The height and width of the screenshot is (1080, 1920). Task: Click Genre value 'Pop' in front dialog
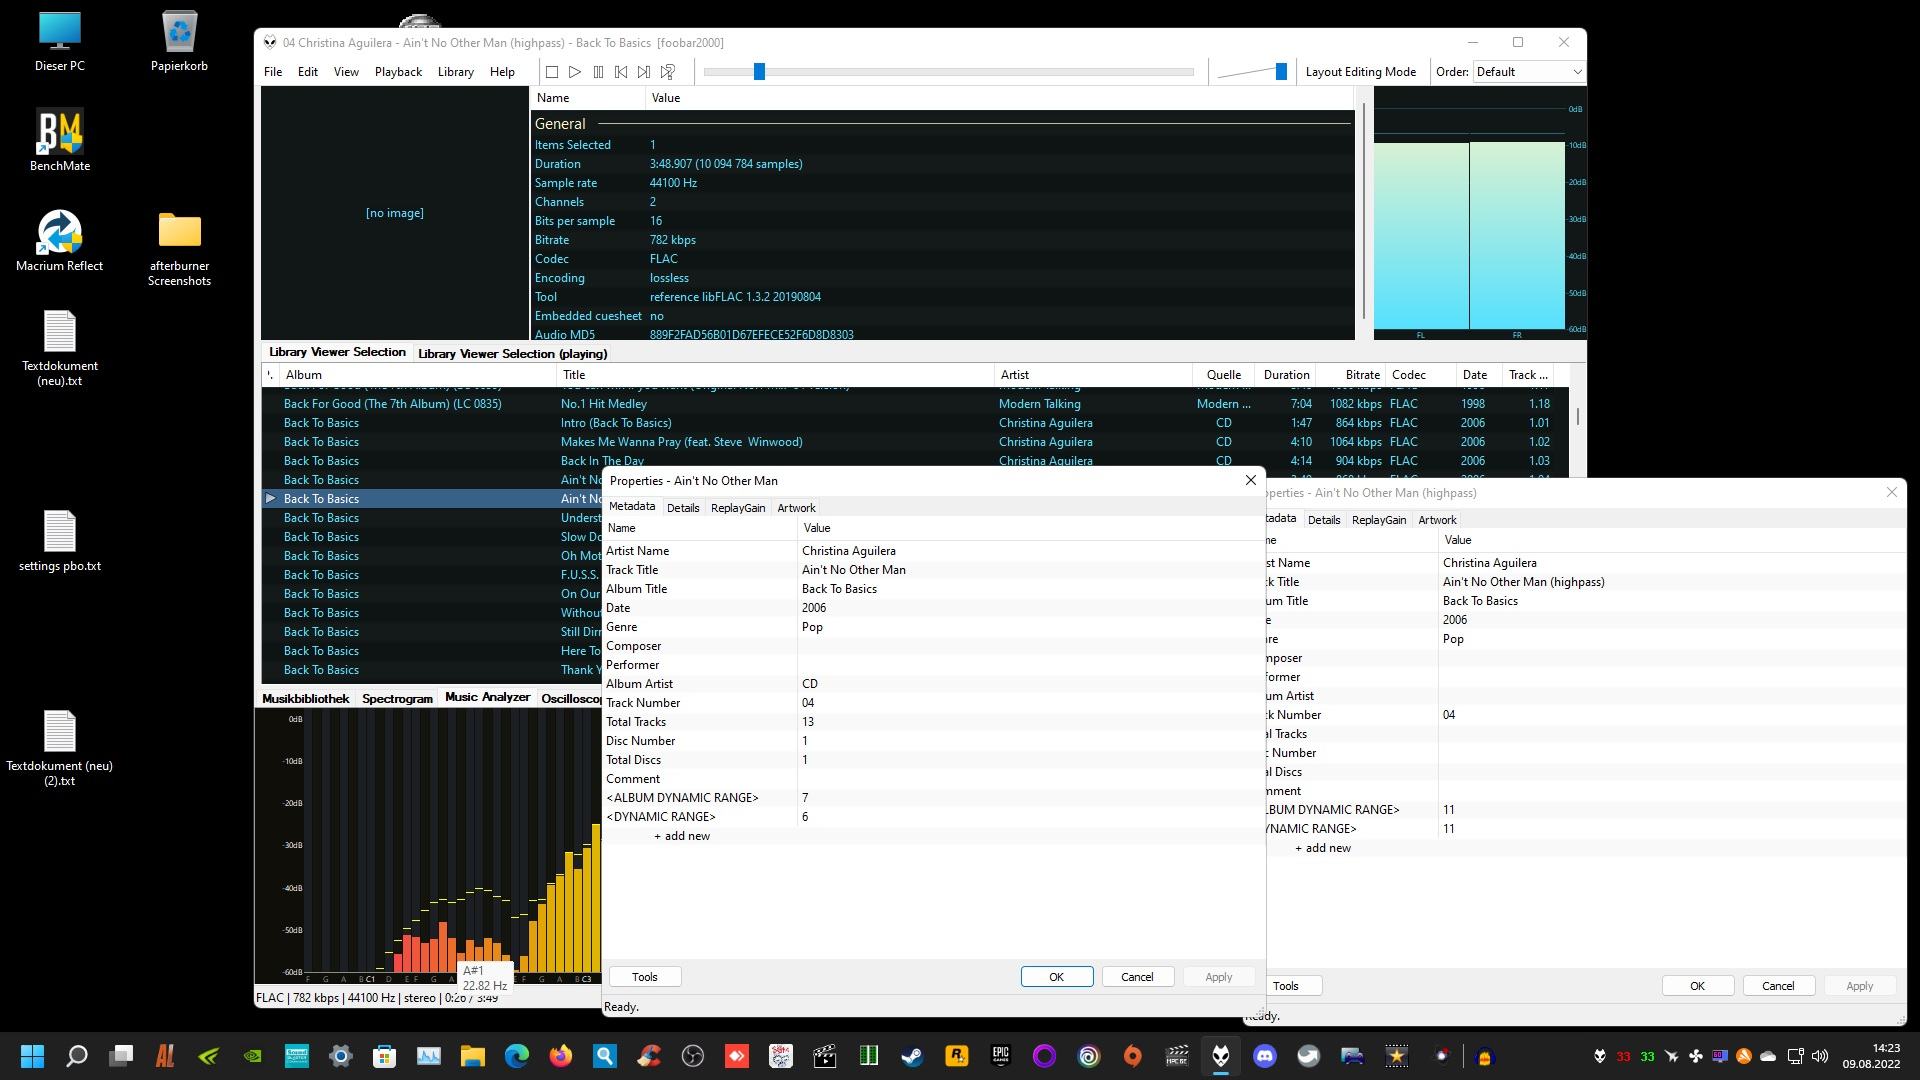812,627
